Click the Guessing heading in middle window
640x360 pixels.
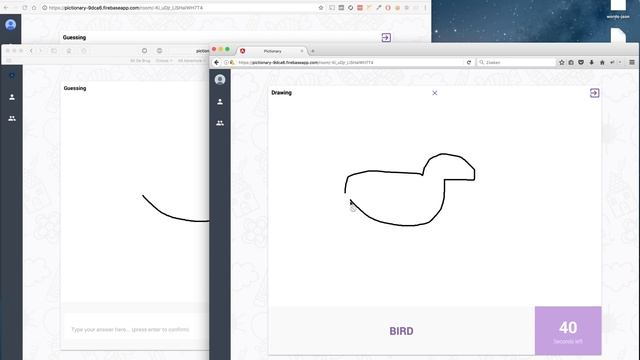point(75,88)
